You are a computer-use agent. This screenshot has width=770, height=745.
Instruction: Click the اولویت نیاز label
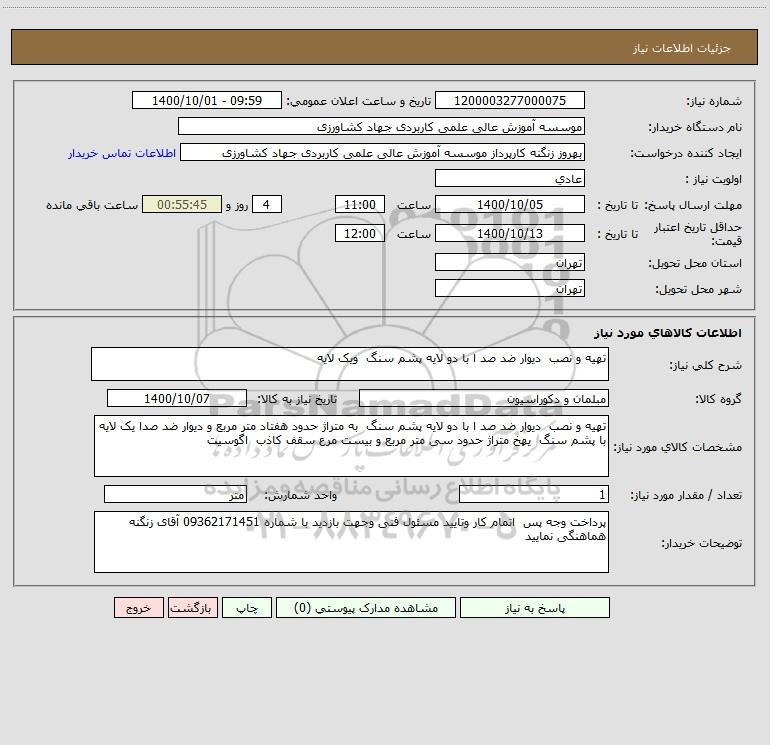[714, 180]
